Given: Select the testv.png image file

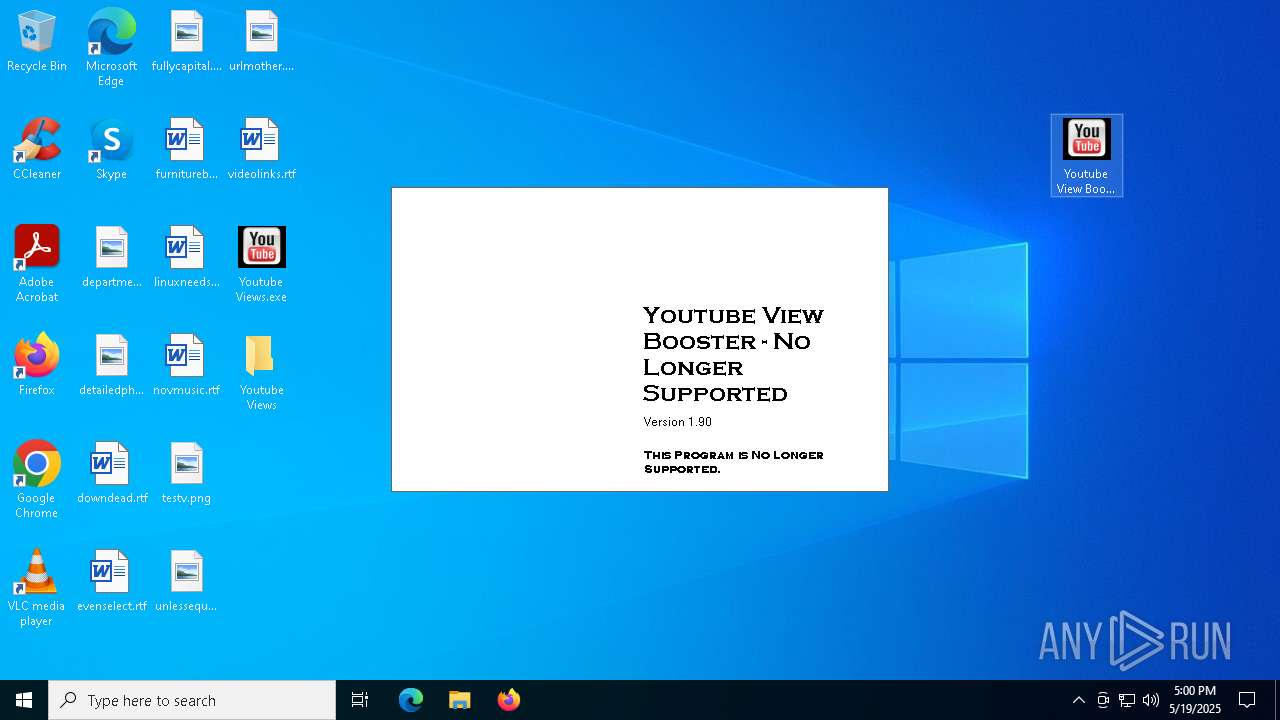Looking at the screenshot, I should [x=186, y=474].
